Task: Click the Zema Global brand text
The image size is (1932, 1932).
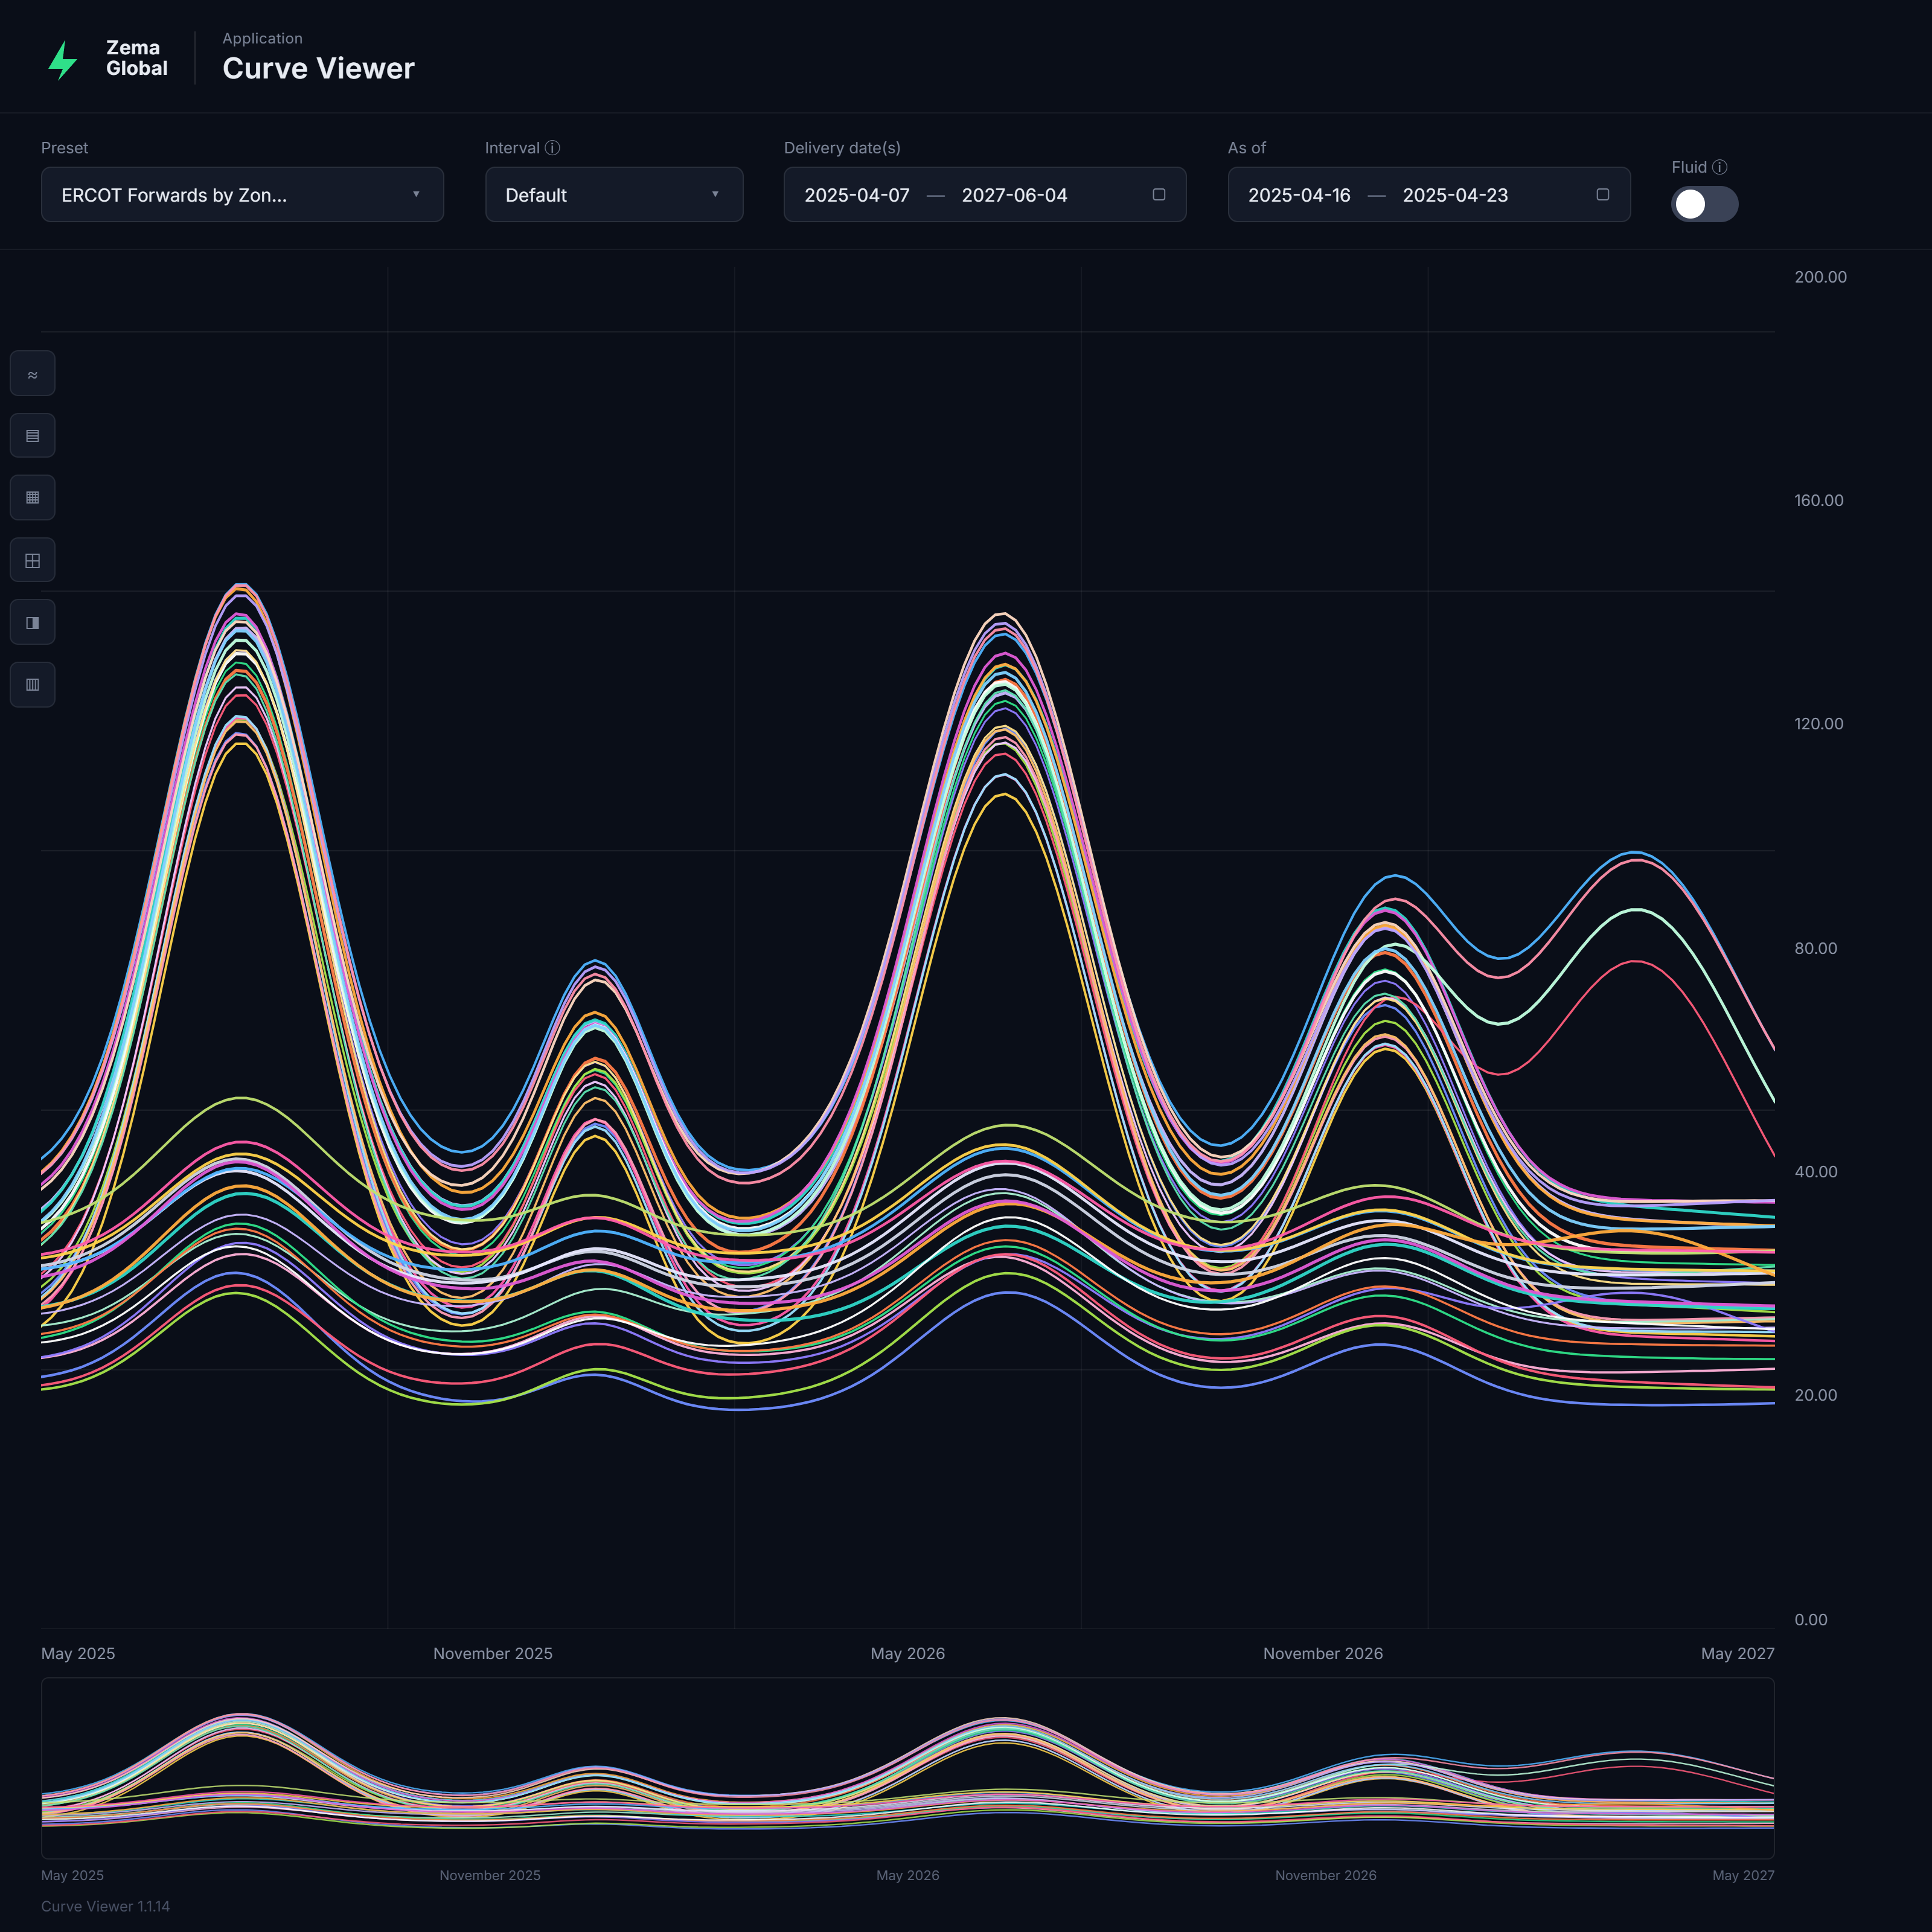Action: click(137, 58)
